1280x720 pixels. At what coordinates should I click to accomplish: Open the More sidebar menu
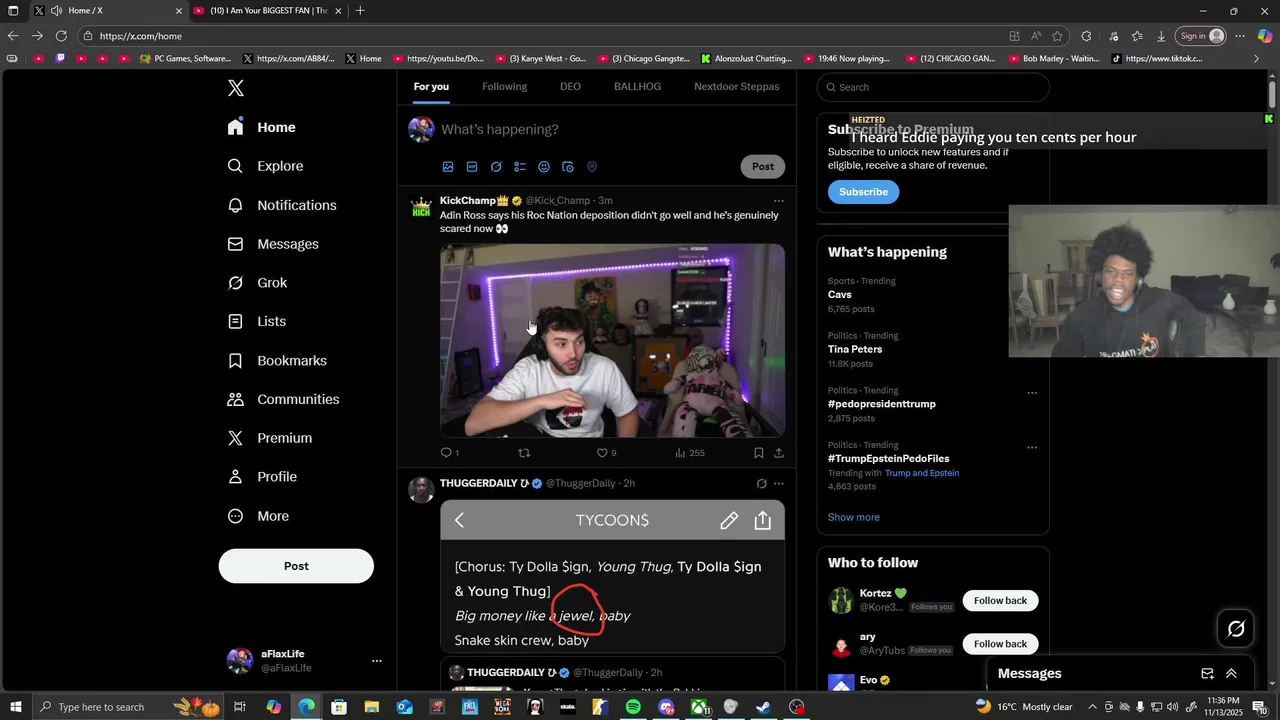tap(259, 516)
